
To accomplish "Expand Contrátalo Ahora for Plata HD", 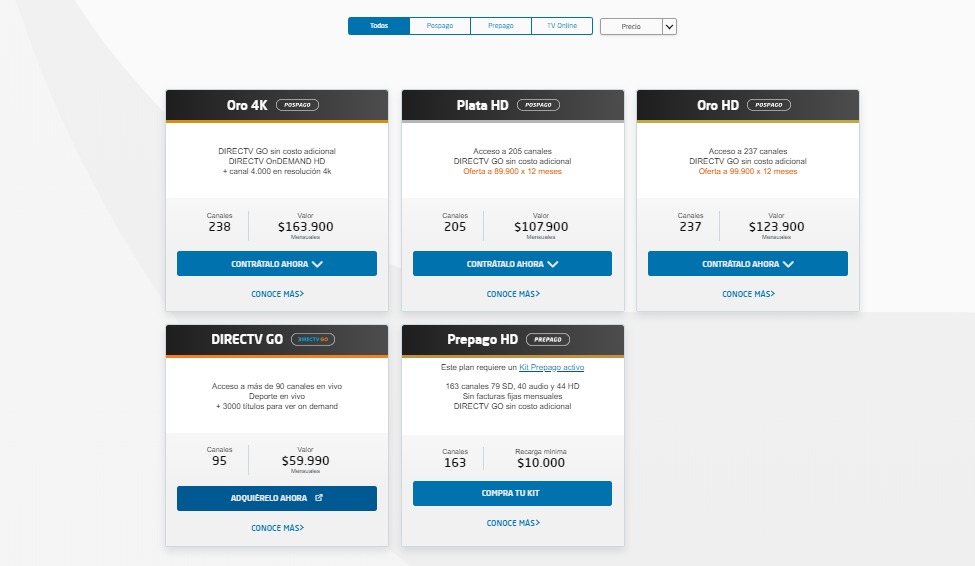I will [512, 264].
